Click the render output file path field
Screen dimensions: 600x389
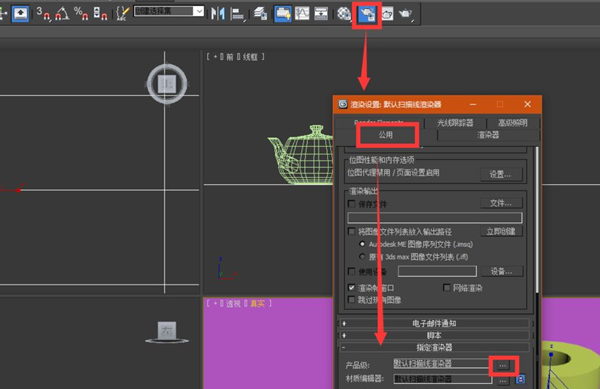pyautogui.click(x=435, y=218)
